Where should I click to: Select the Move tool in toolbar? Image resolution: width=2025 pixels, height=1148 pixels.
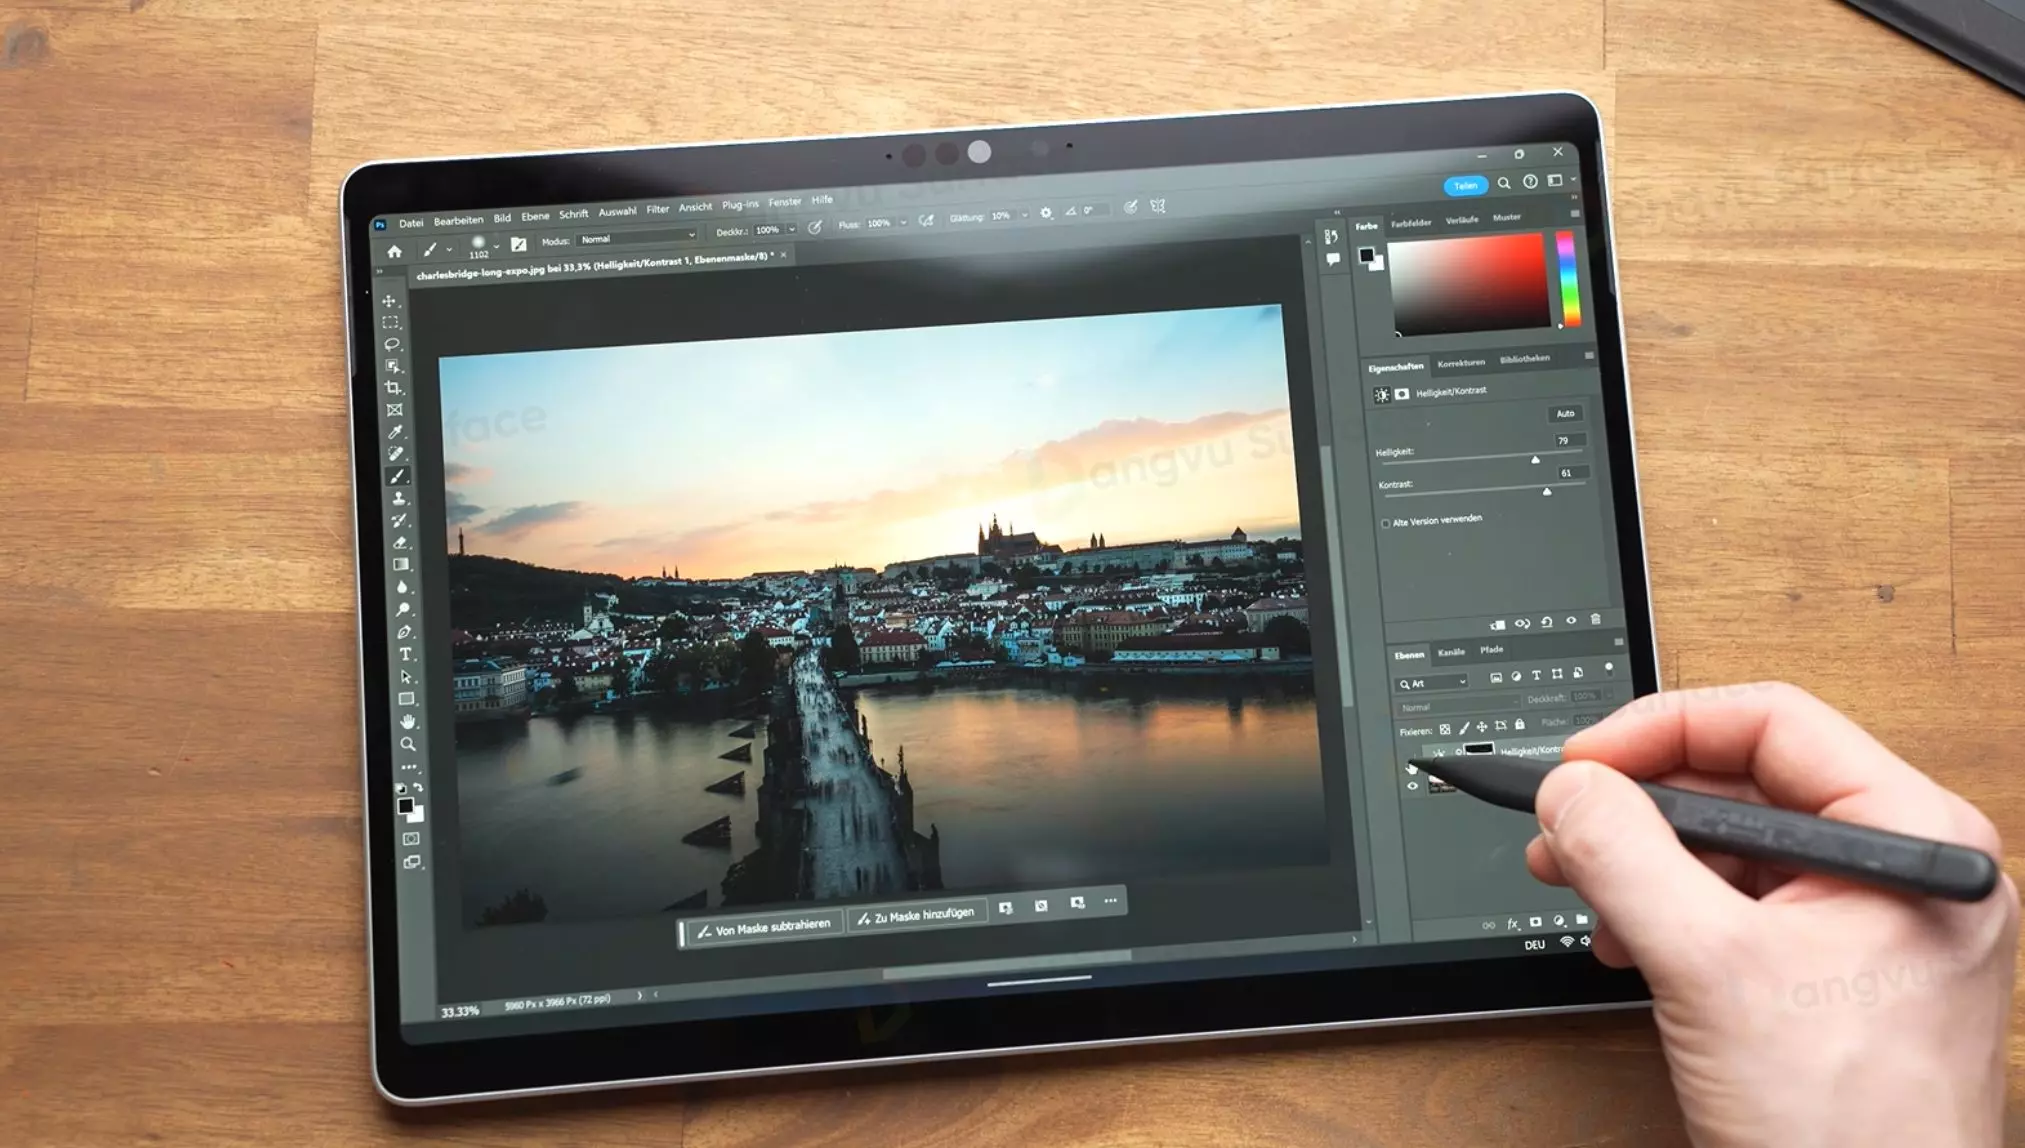click(x=389, y=301)
